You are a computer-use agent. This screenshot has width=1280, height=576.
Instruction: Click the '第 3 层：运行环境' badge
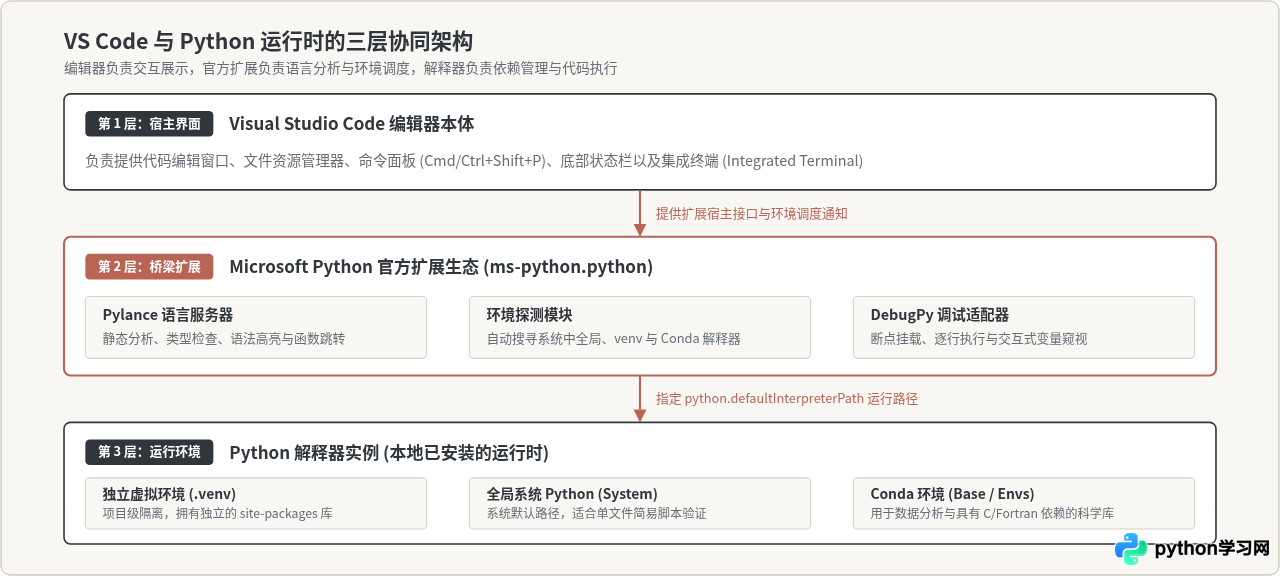[149, 452]
